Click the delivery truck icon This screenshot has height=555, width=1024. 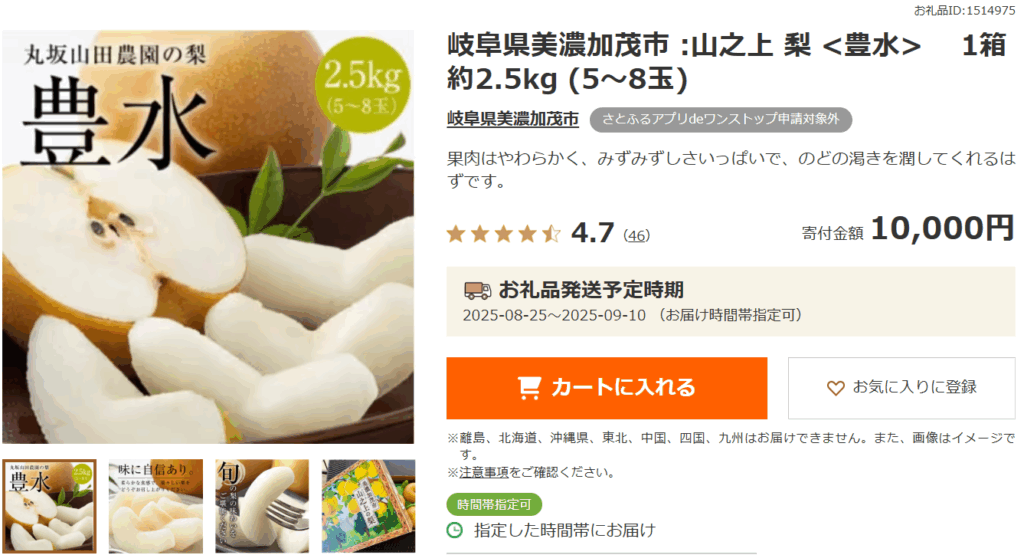pos(477,290)
